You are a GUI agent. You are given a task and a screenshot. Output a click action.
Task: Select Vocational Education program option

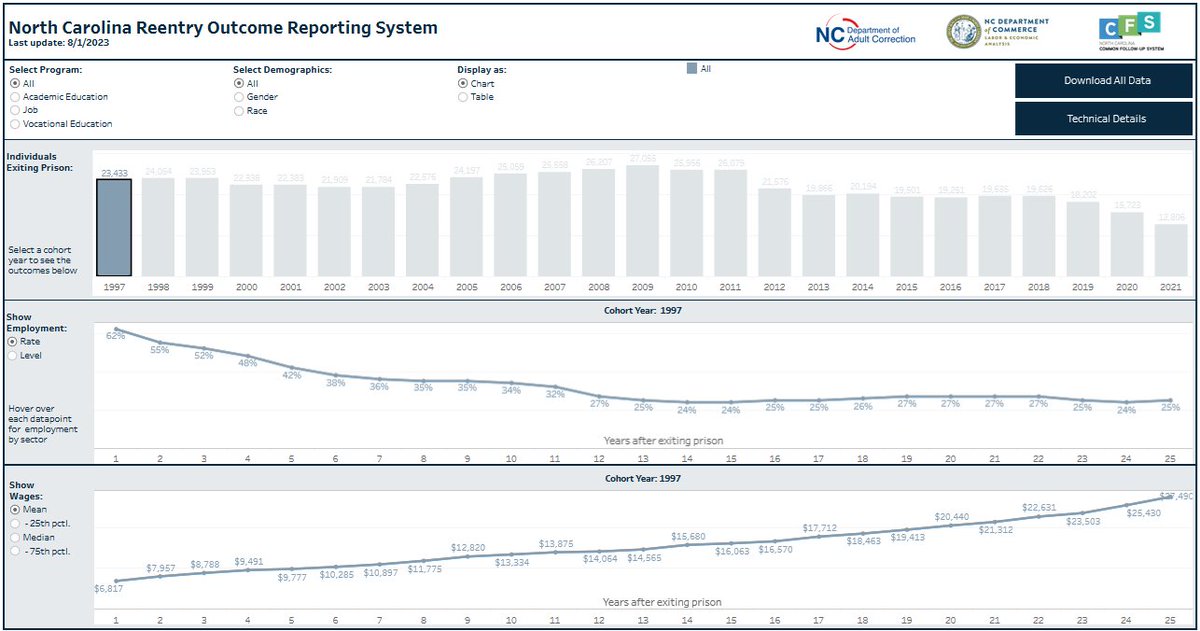click(x=15, y=124)
